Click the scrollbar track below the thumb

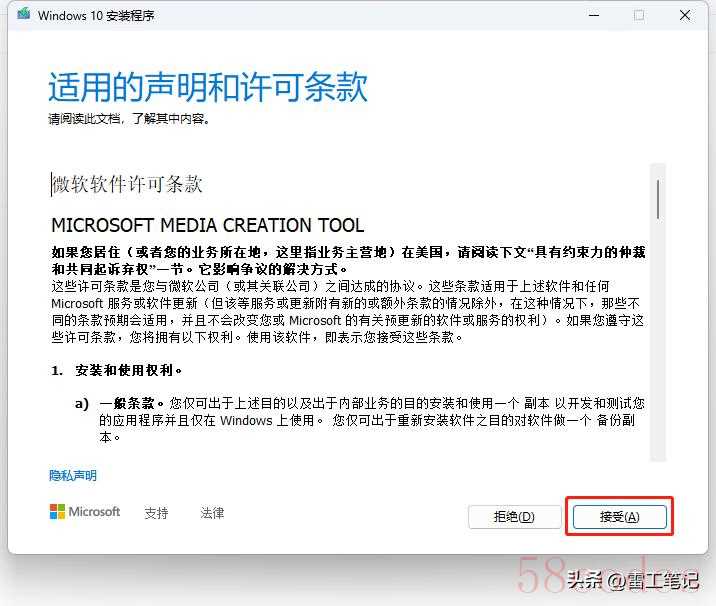pyautogui.click(x=657, y=350)
